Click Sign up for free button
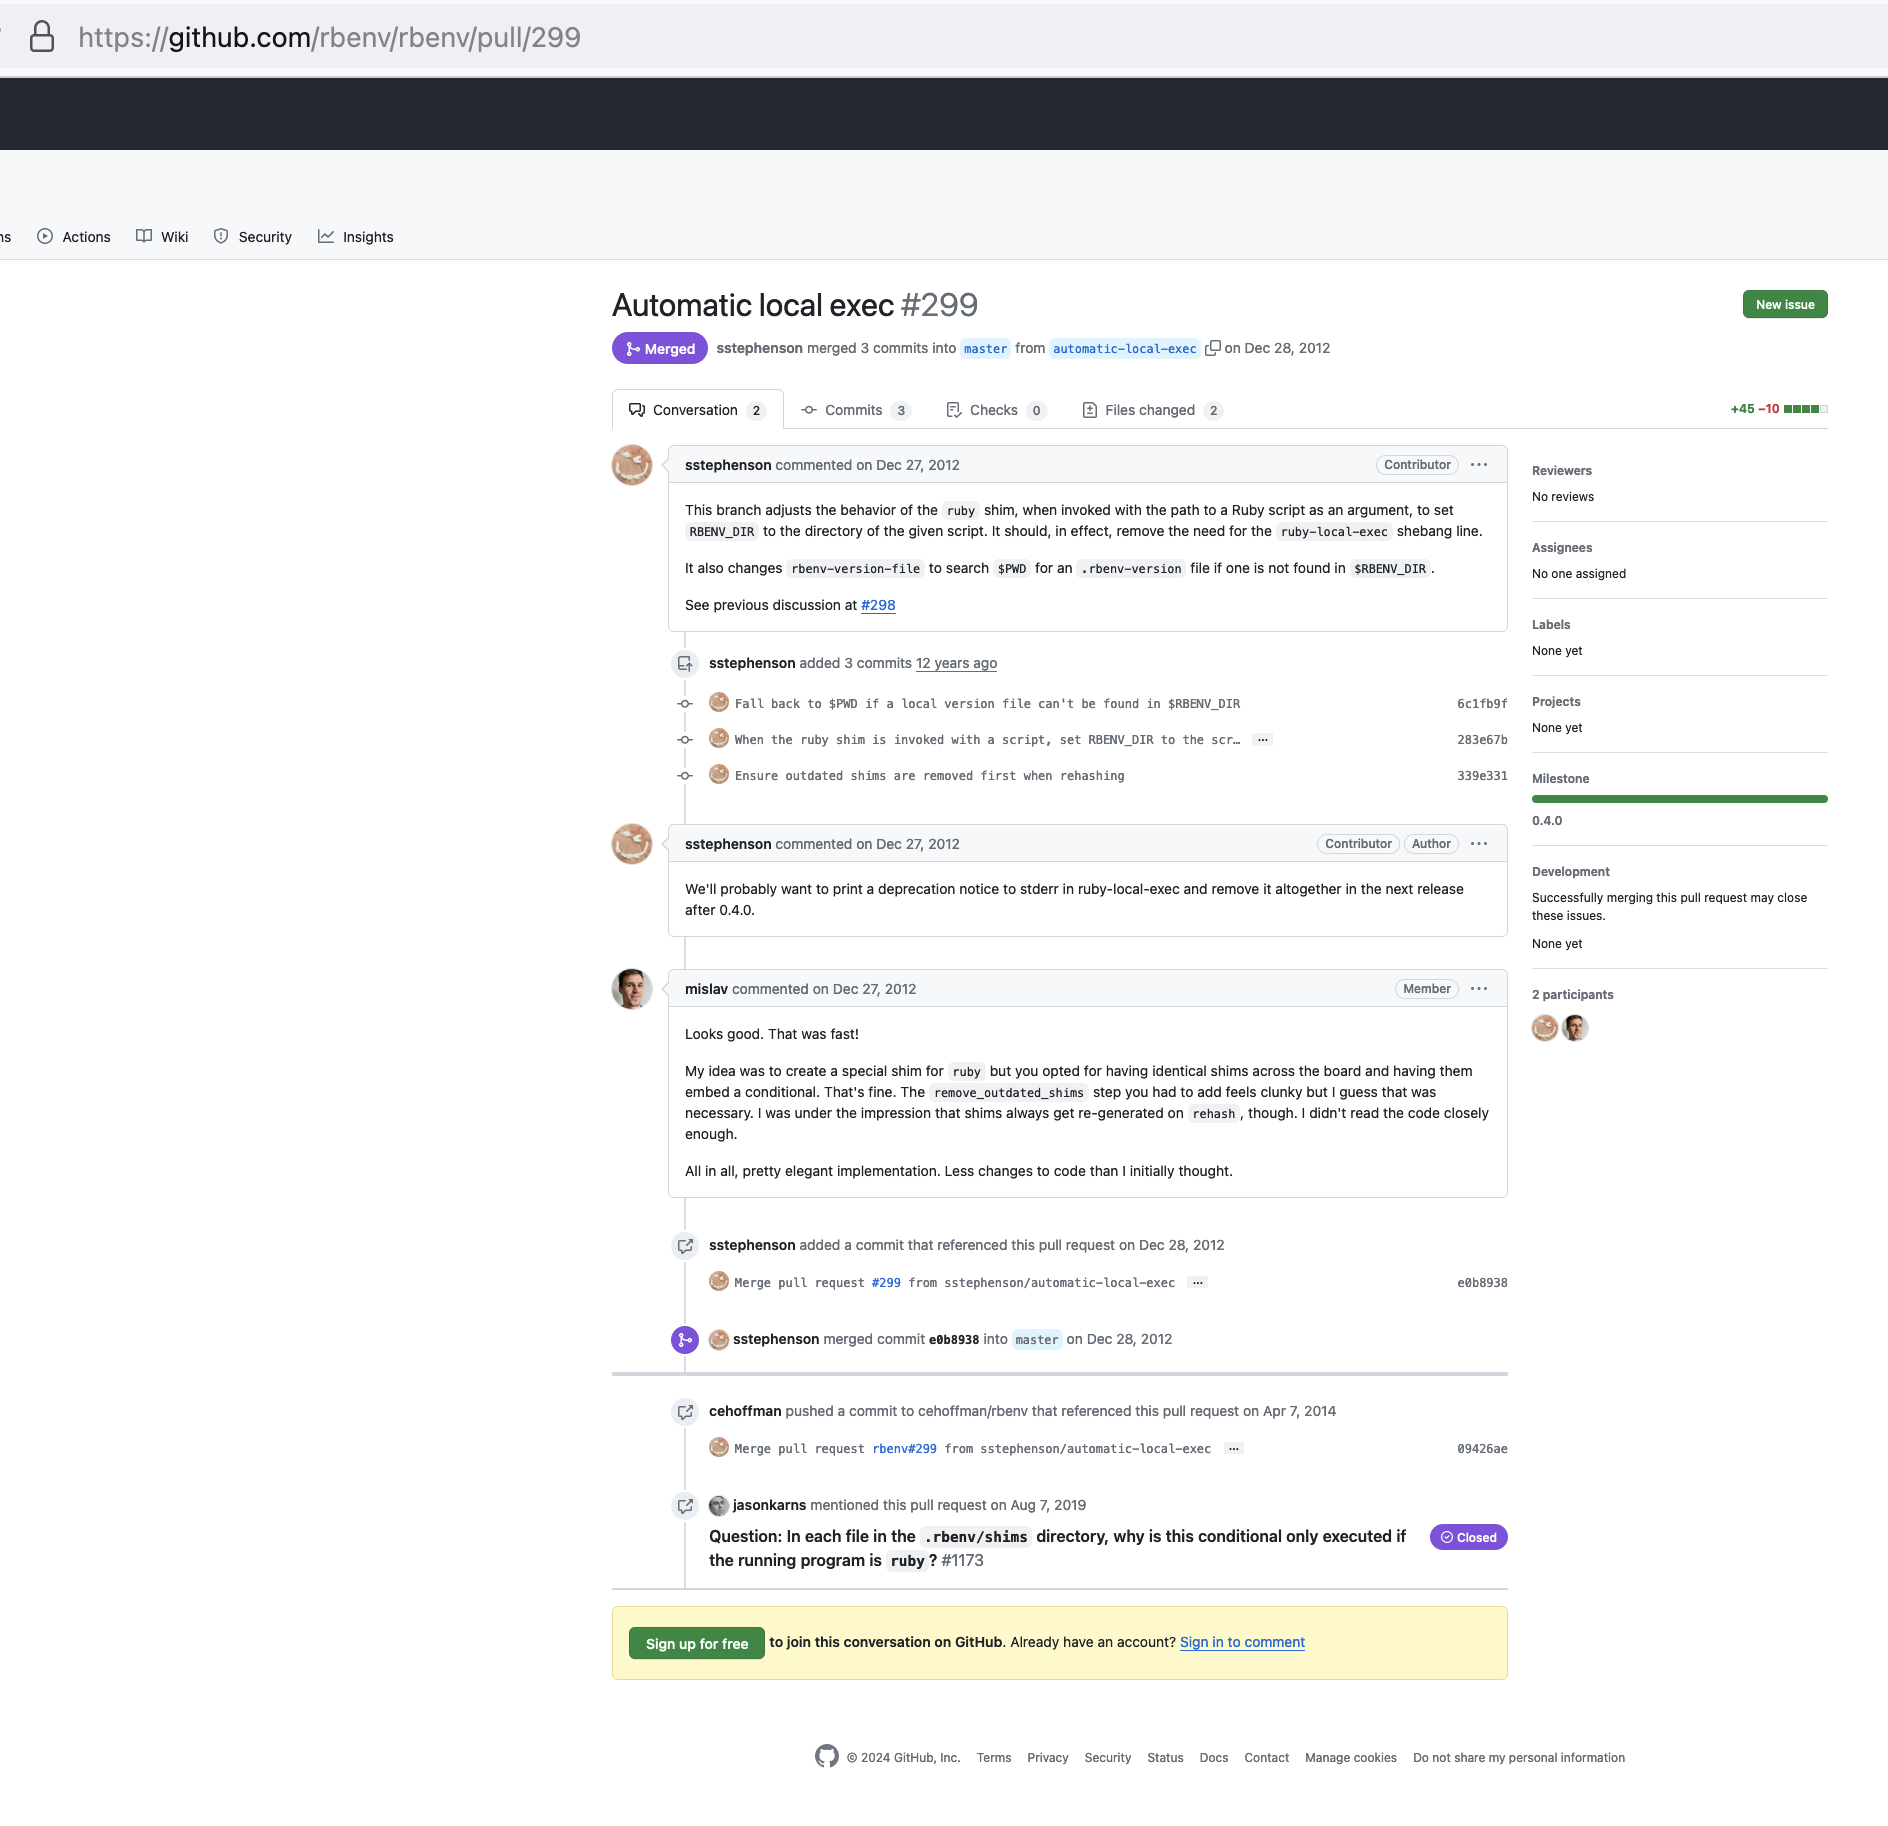Viewport: 1888px width, 1826px height. coord(697,1643)
